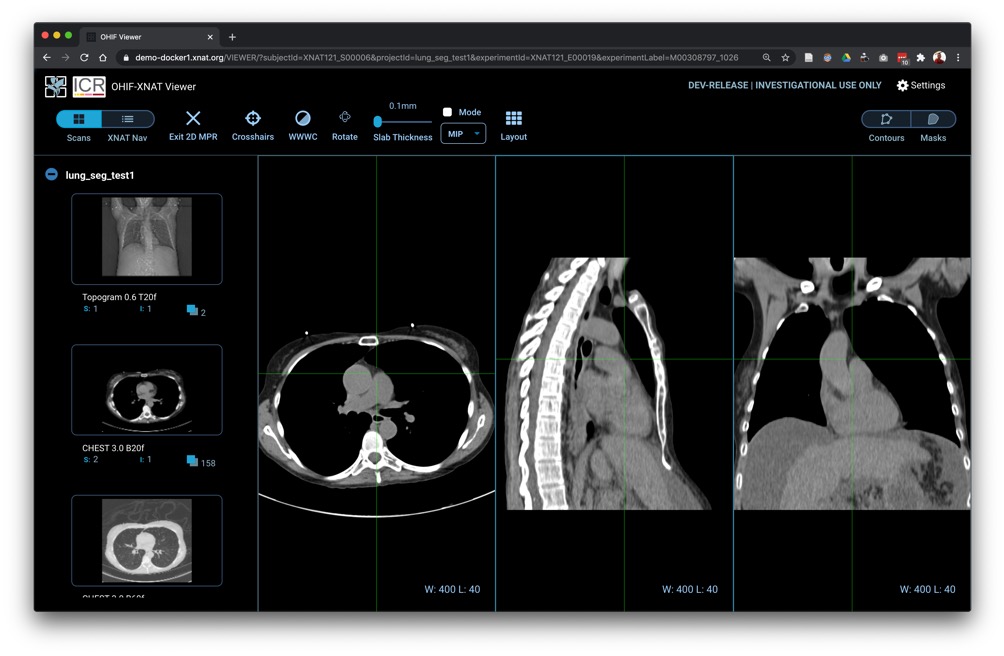Switch to XNAT Nav list view
The width and height of the screenshot is (1004, 656).
point(128,119)
